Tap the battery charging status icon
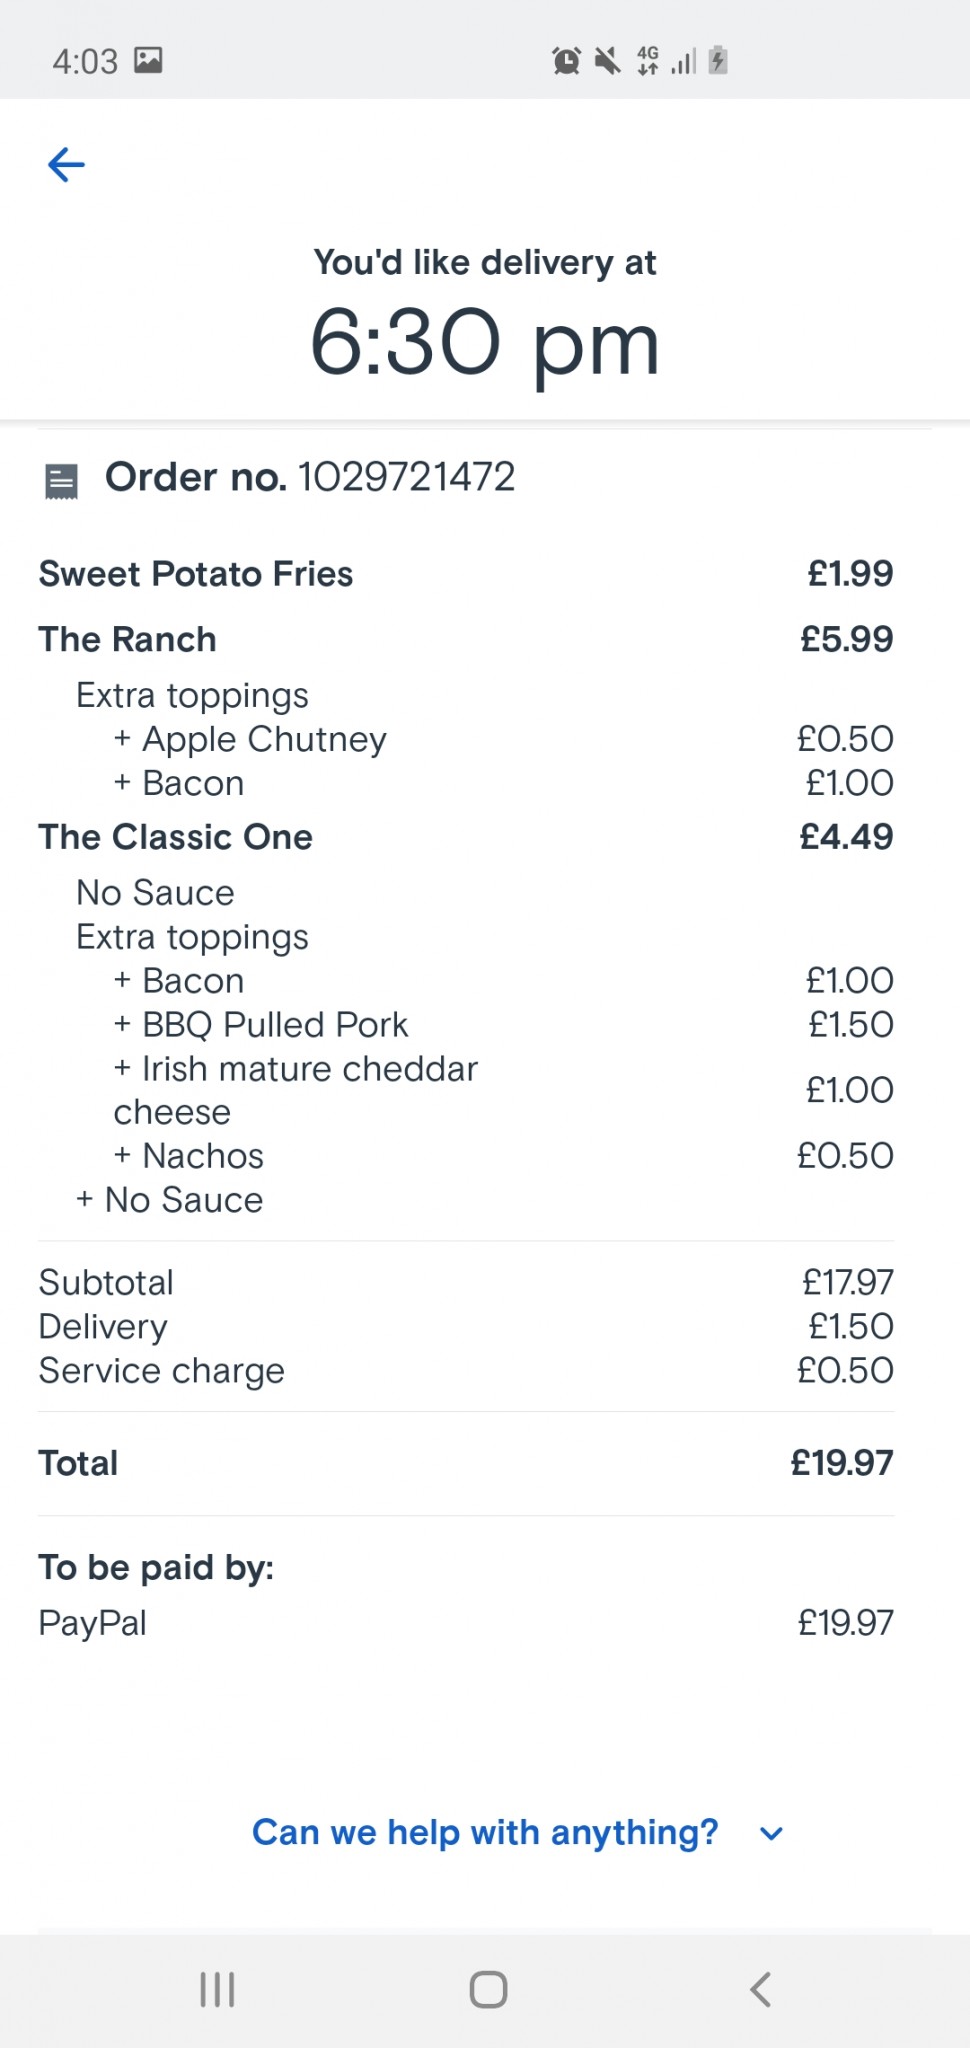This screenshot has height=2048, width=970. point(718,61)
